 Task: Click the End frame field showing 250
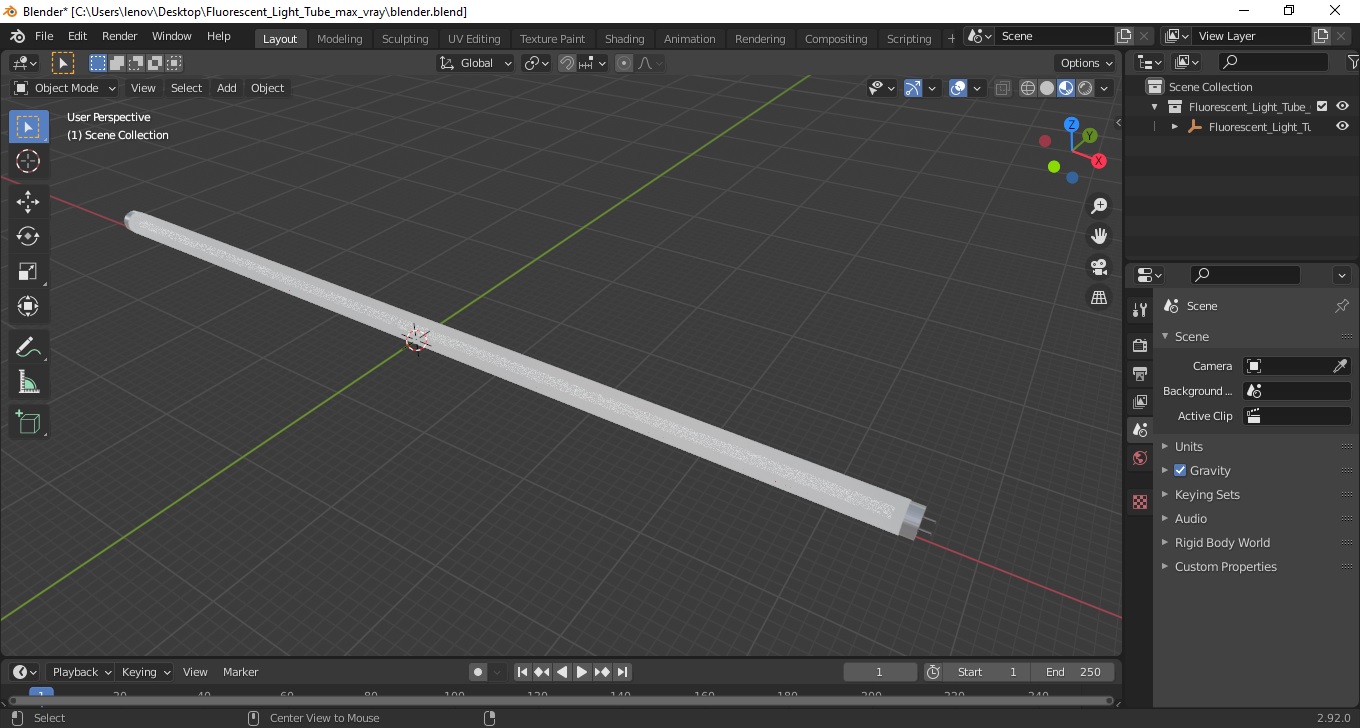point(1073,672)
